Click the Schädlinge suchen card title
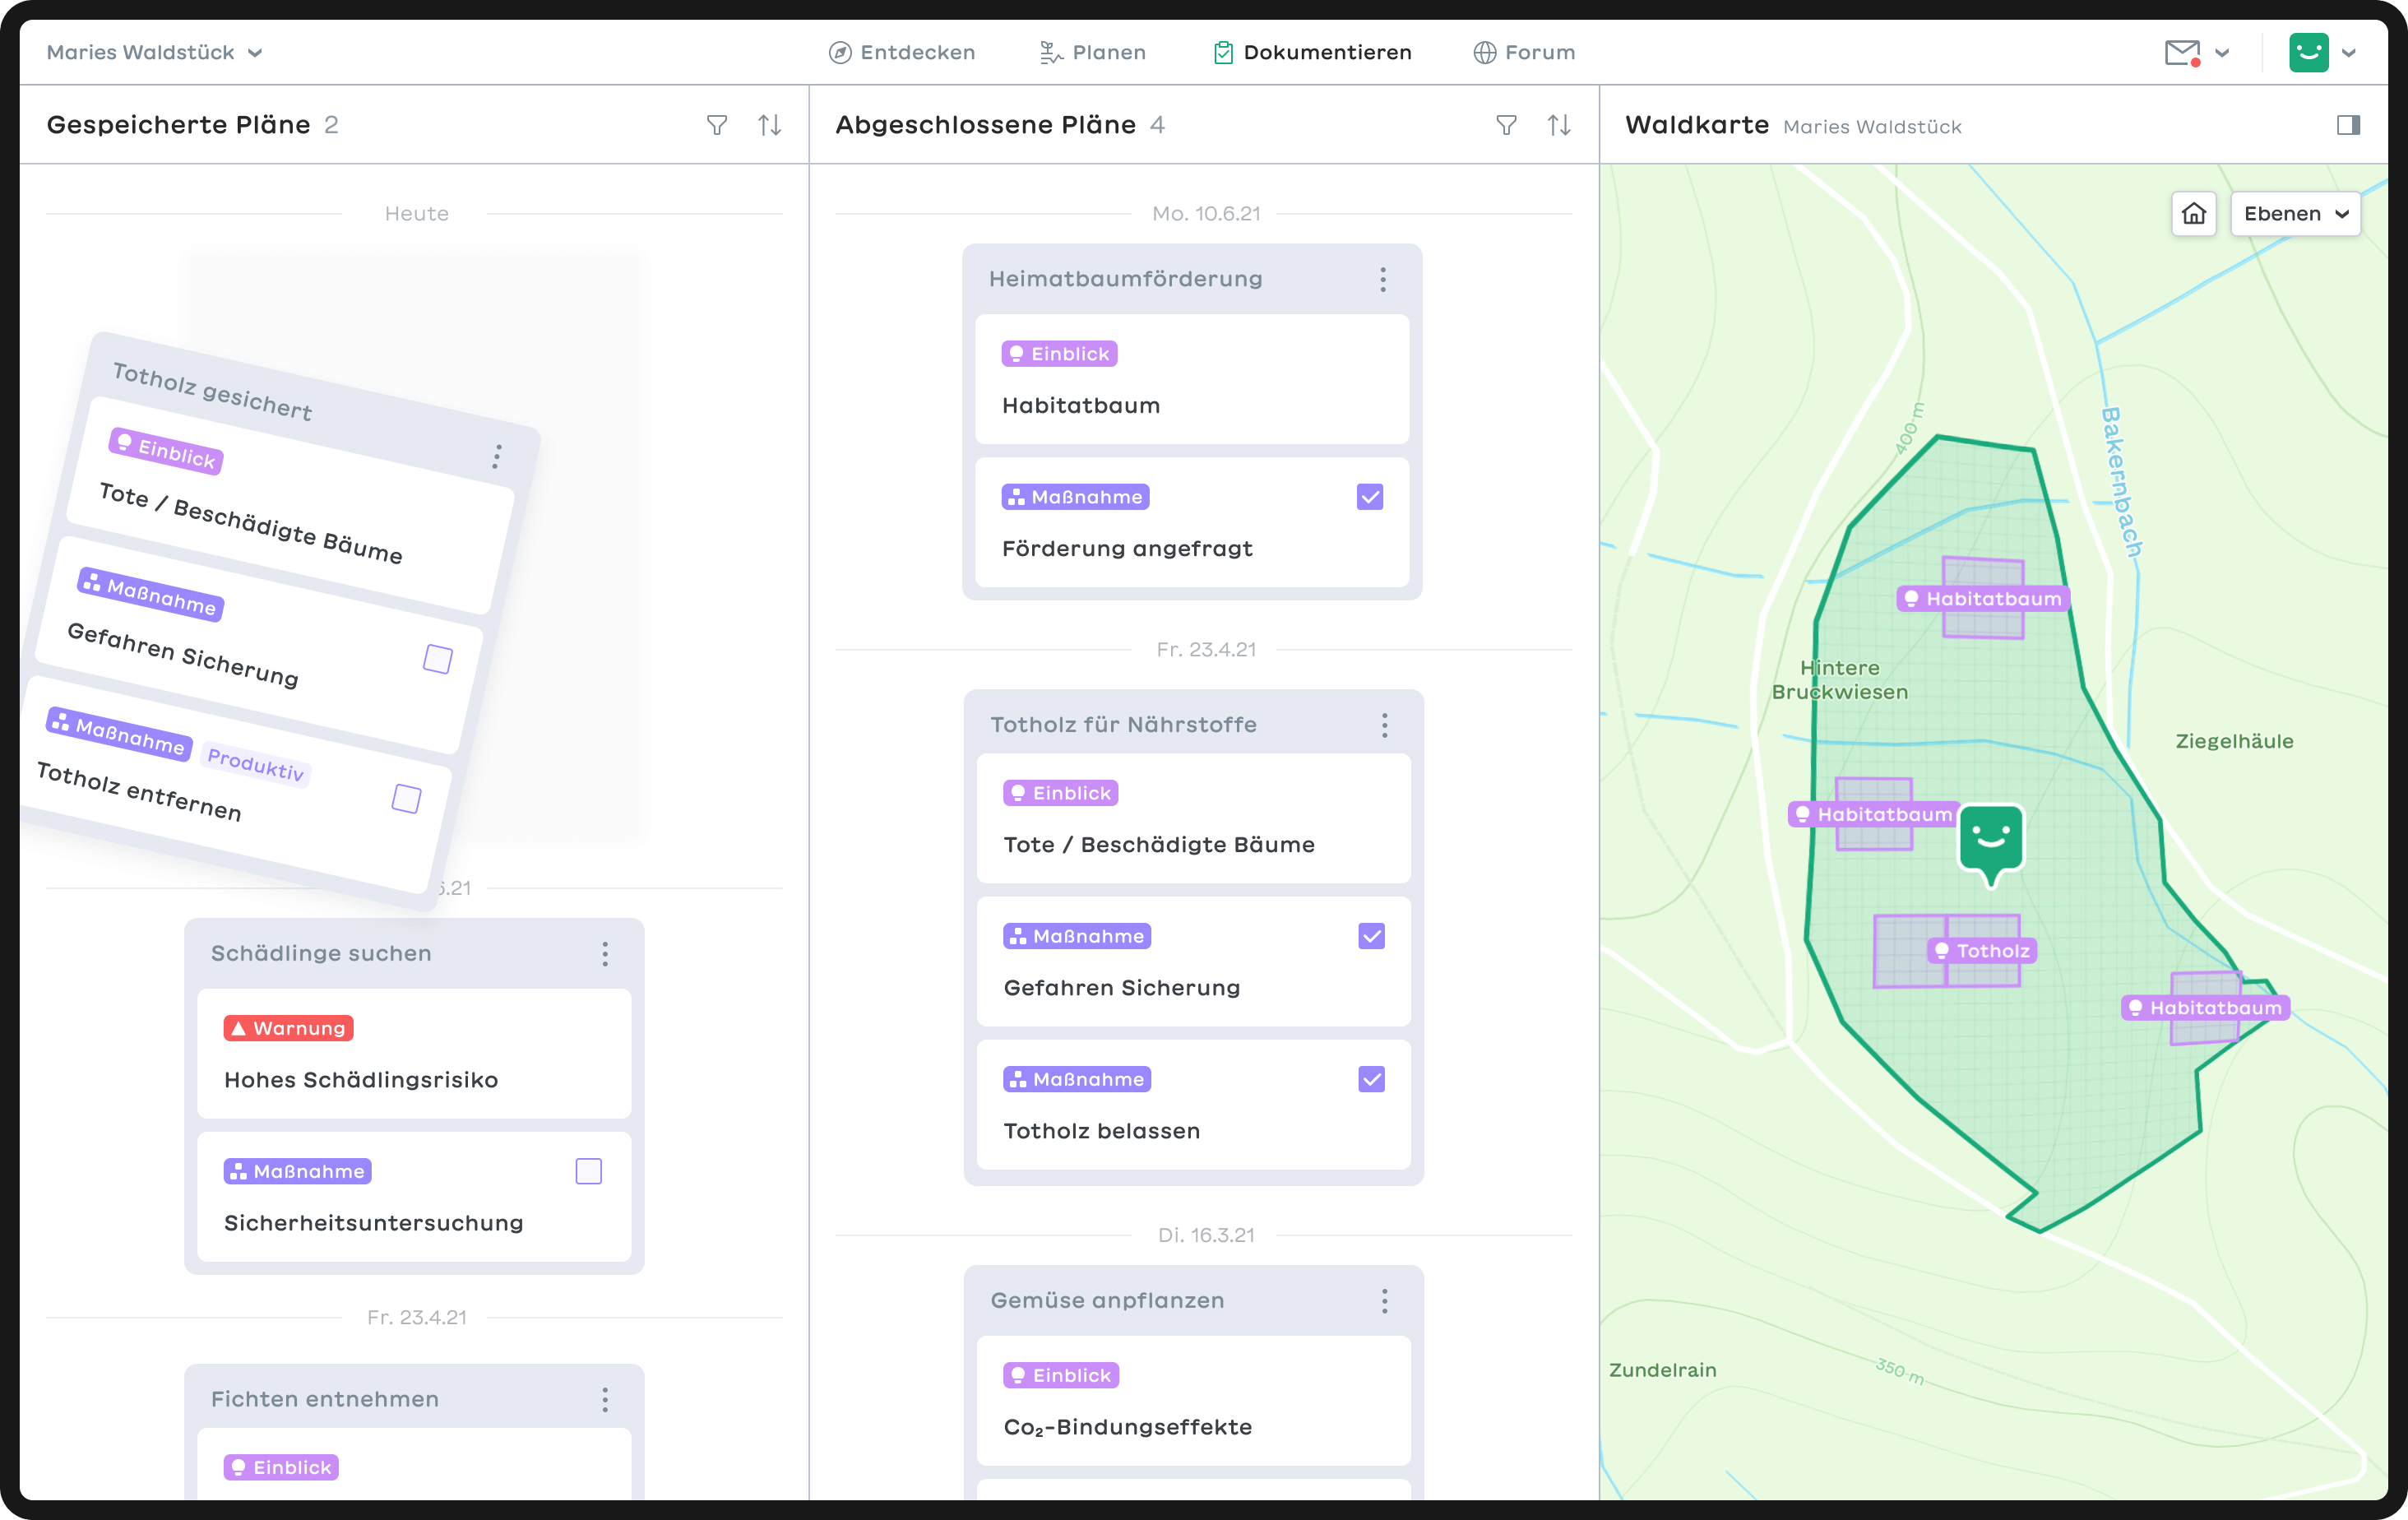This screenshot has height=1520, width=2408. pos(321,954)
